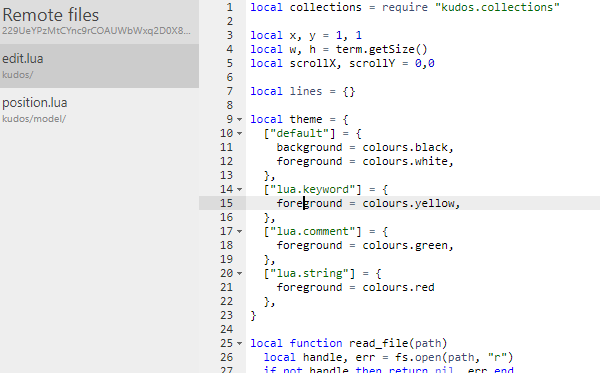The height and width of the screenshot is (373, 600).
Task: Collapse the fold arrow on line 17
Action: click(x=240, y=231)
